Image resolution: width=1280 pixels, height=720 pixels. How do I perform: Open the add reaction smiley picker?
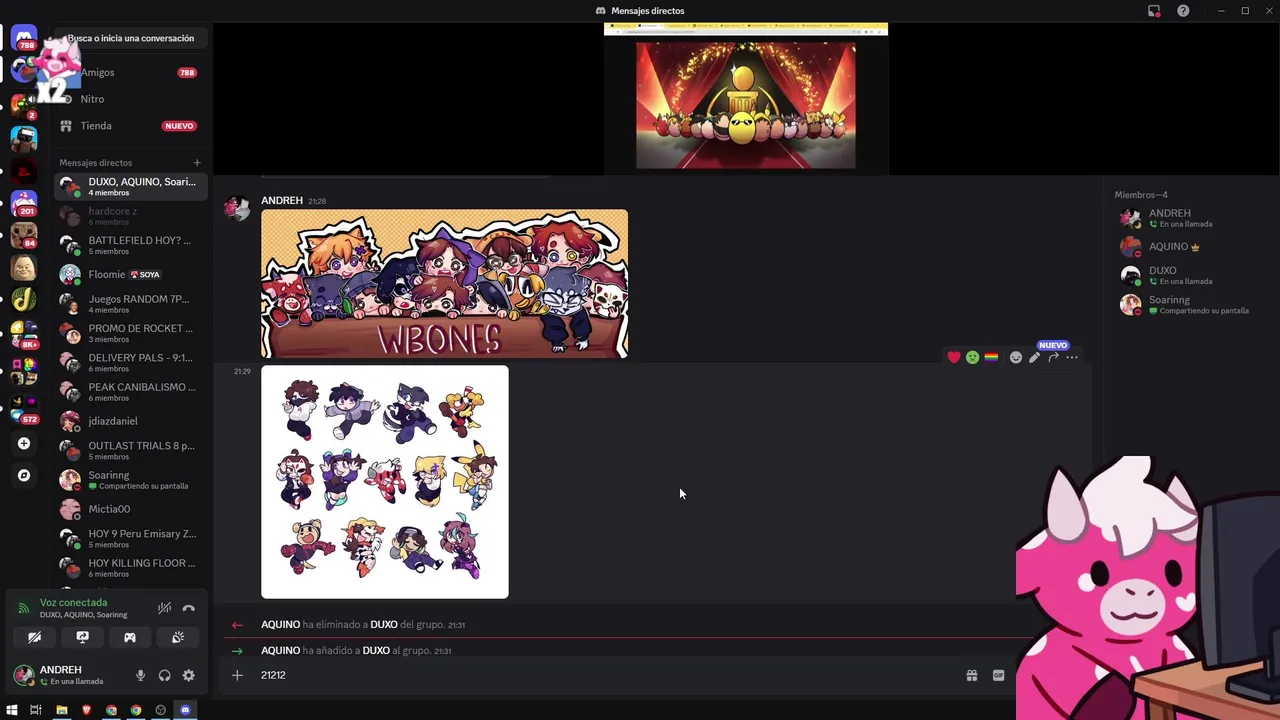pos(1016,357)
